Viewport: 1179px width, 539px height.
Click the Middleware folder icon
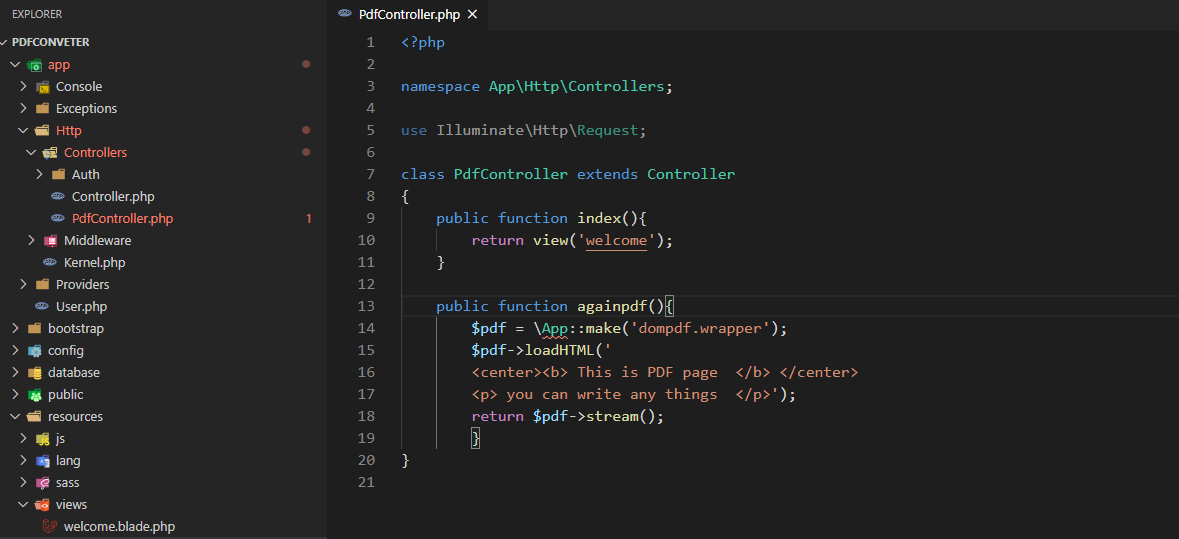coord(50,241)
